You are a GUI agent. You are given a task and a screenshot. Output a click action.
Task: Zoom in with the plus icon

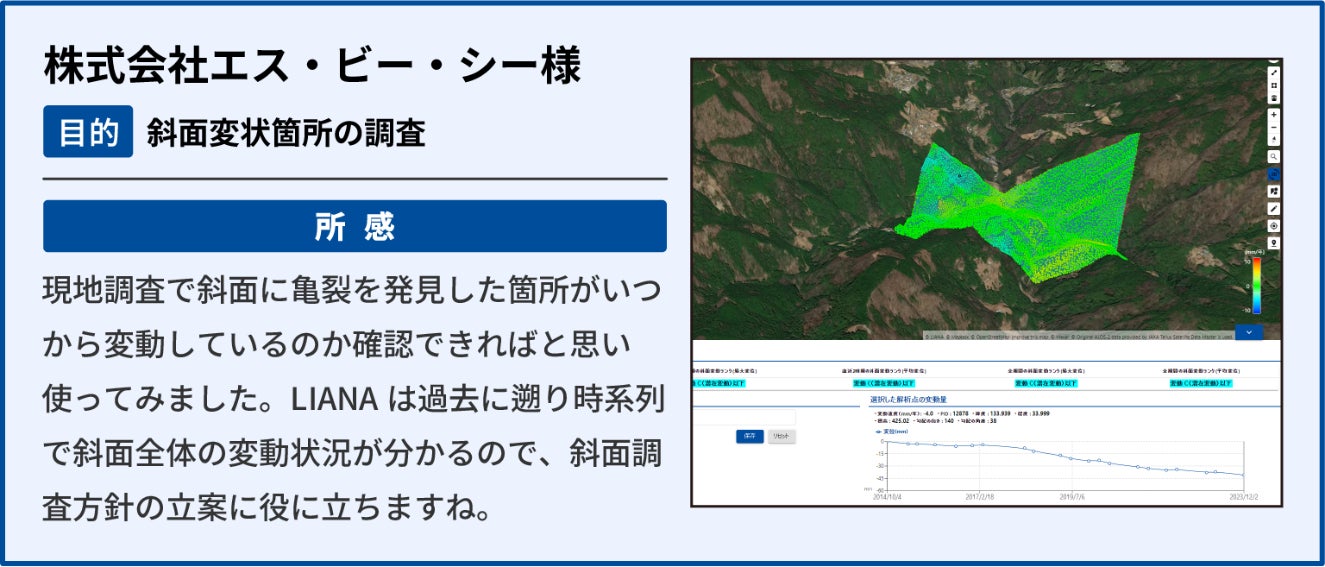[1274, 114]
